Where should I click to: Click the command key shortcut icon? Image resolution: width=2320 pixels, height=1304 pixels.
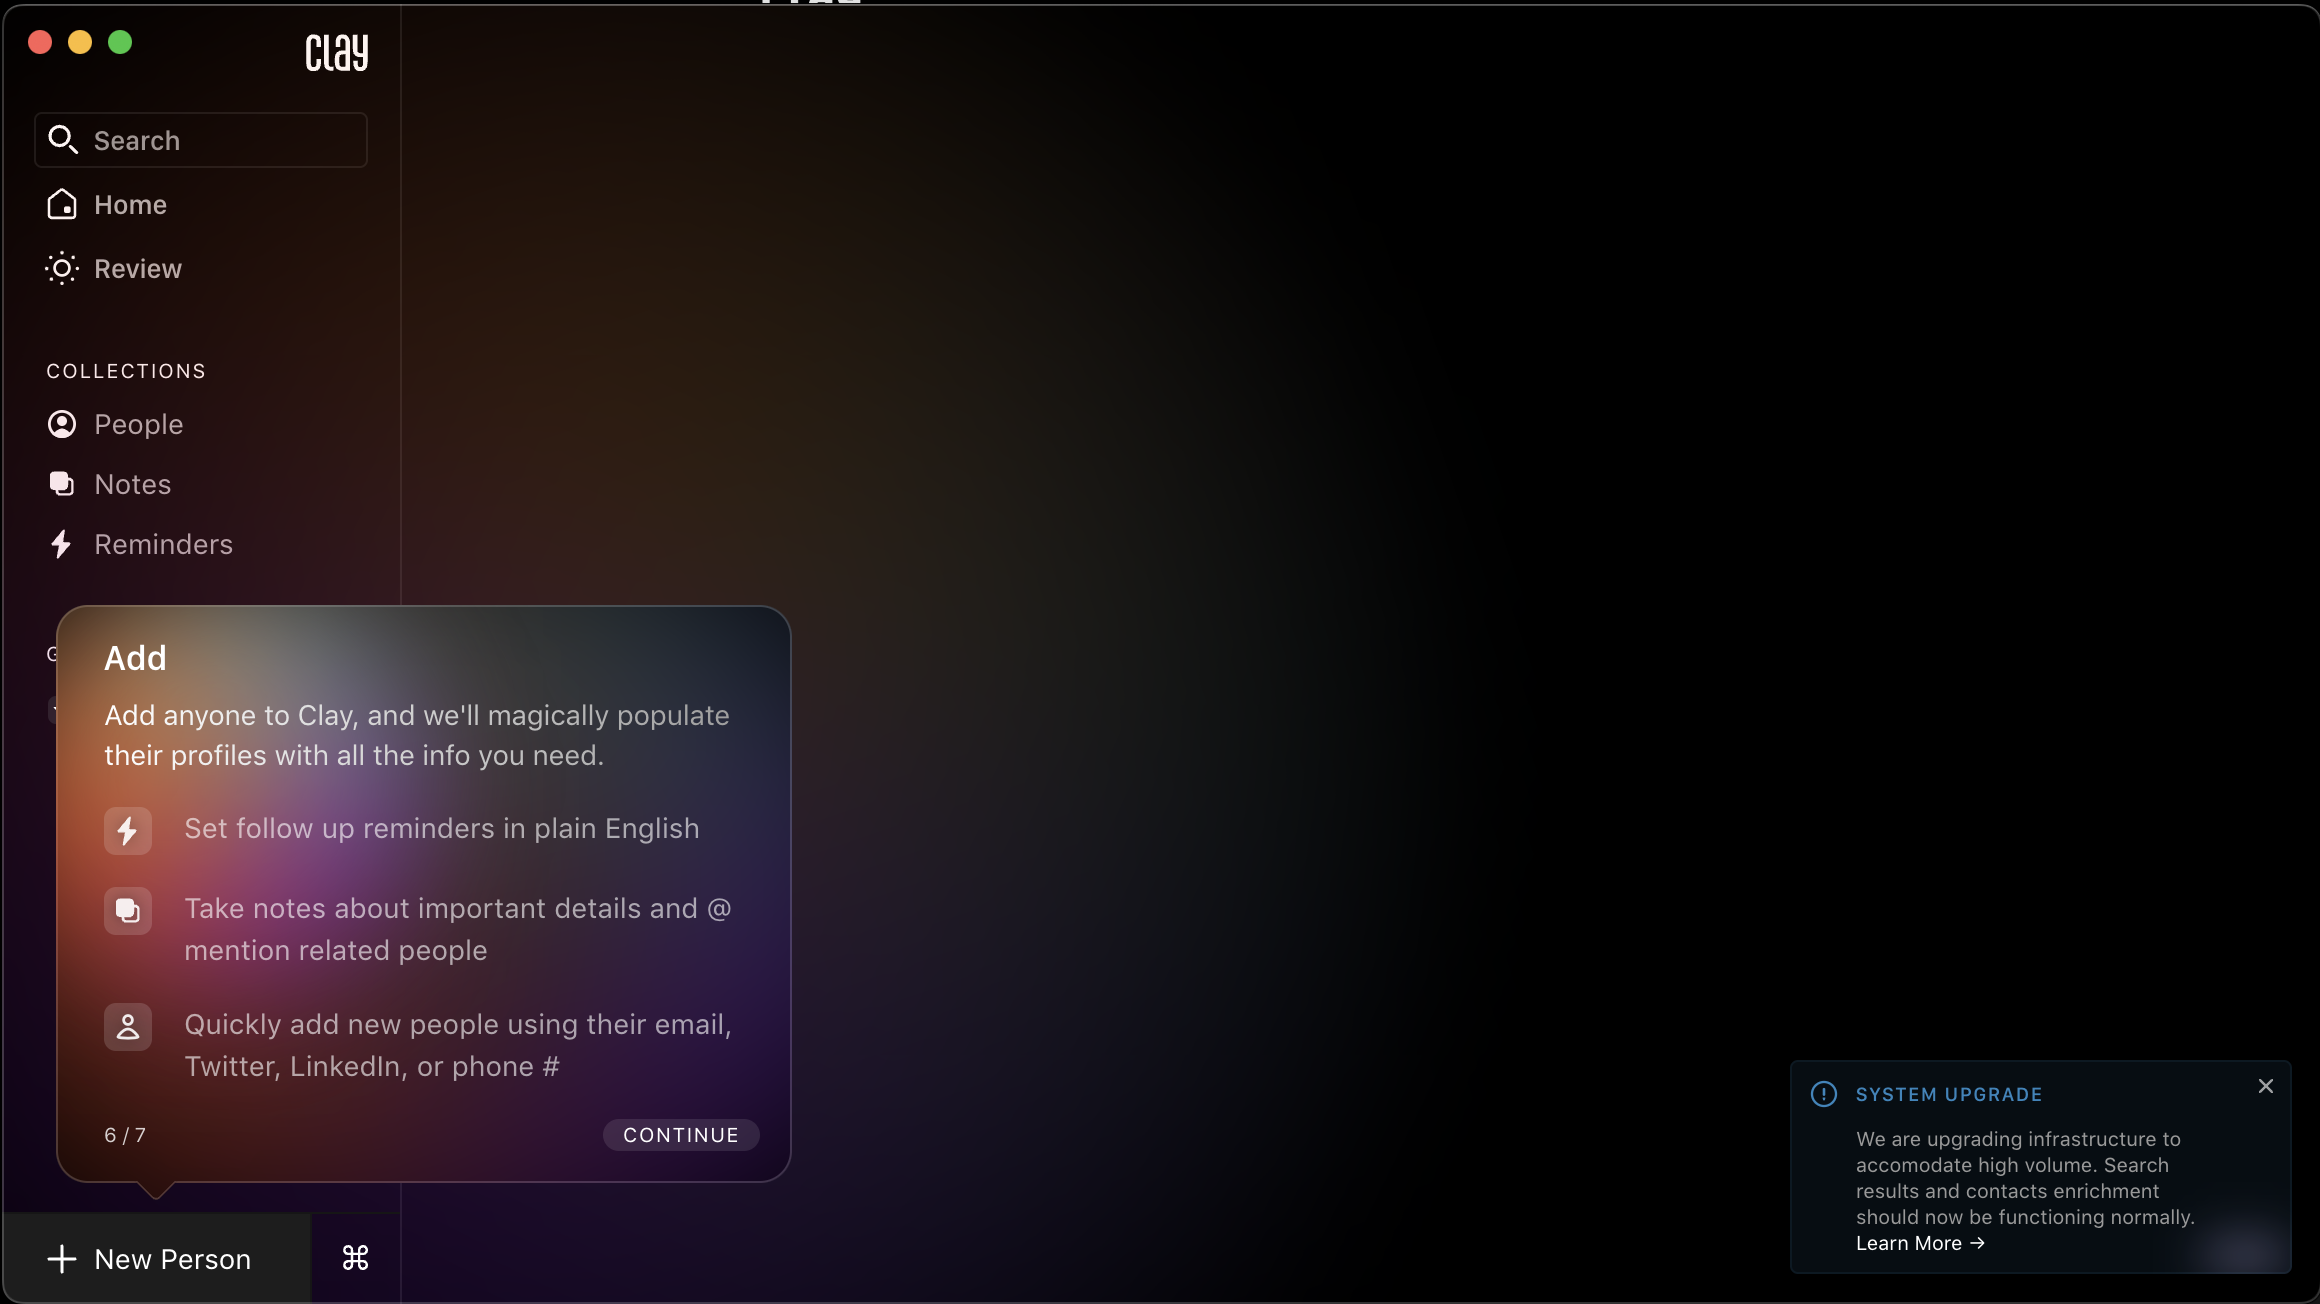click(355, 1258)
